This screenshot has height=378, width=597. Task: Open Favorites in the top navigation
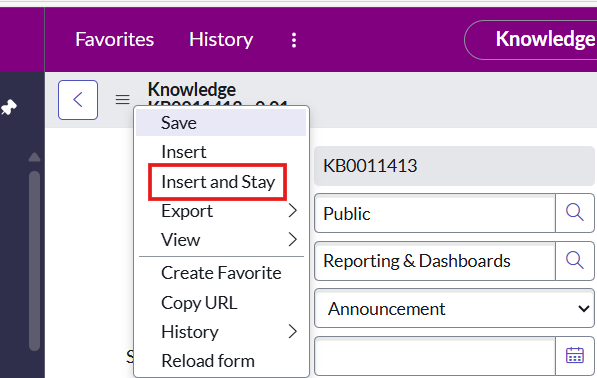pos(115,40)
